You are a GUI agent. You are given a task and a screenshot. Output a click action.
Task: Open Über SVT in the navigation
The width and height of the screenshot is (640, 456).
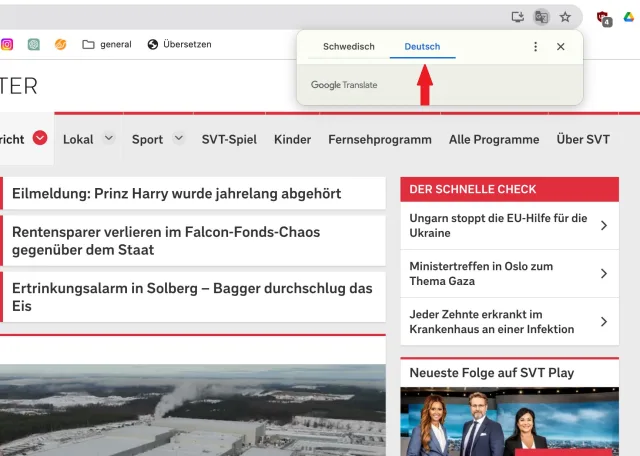pyautogui.click(x=583, y=140)
